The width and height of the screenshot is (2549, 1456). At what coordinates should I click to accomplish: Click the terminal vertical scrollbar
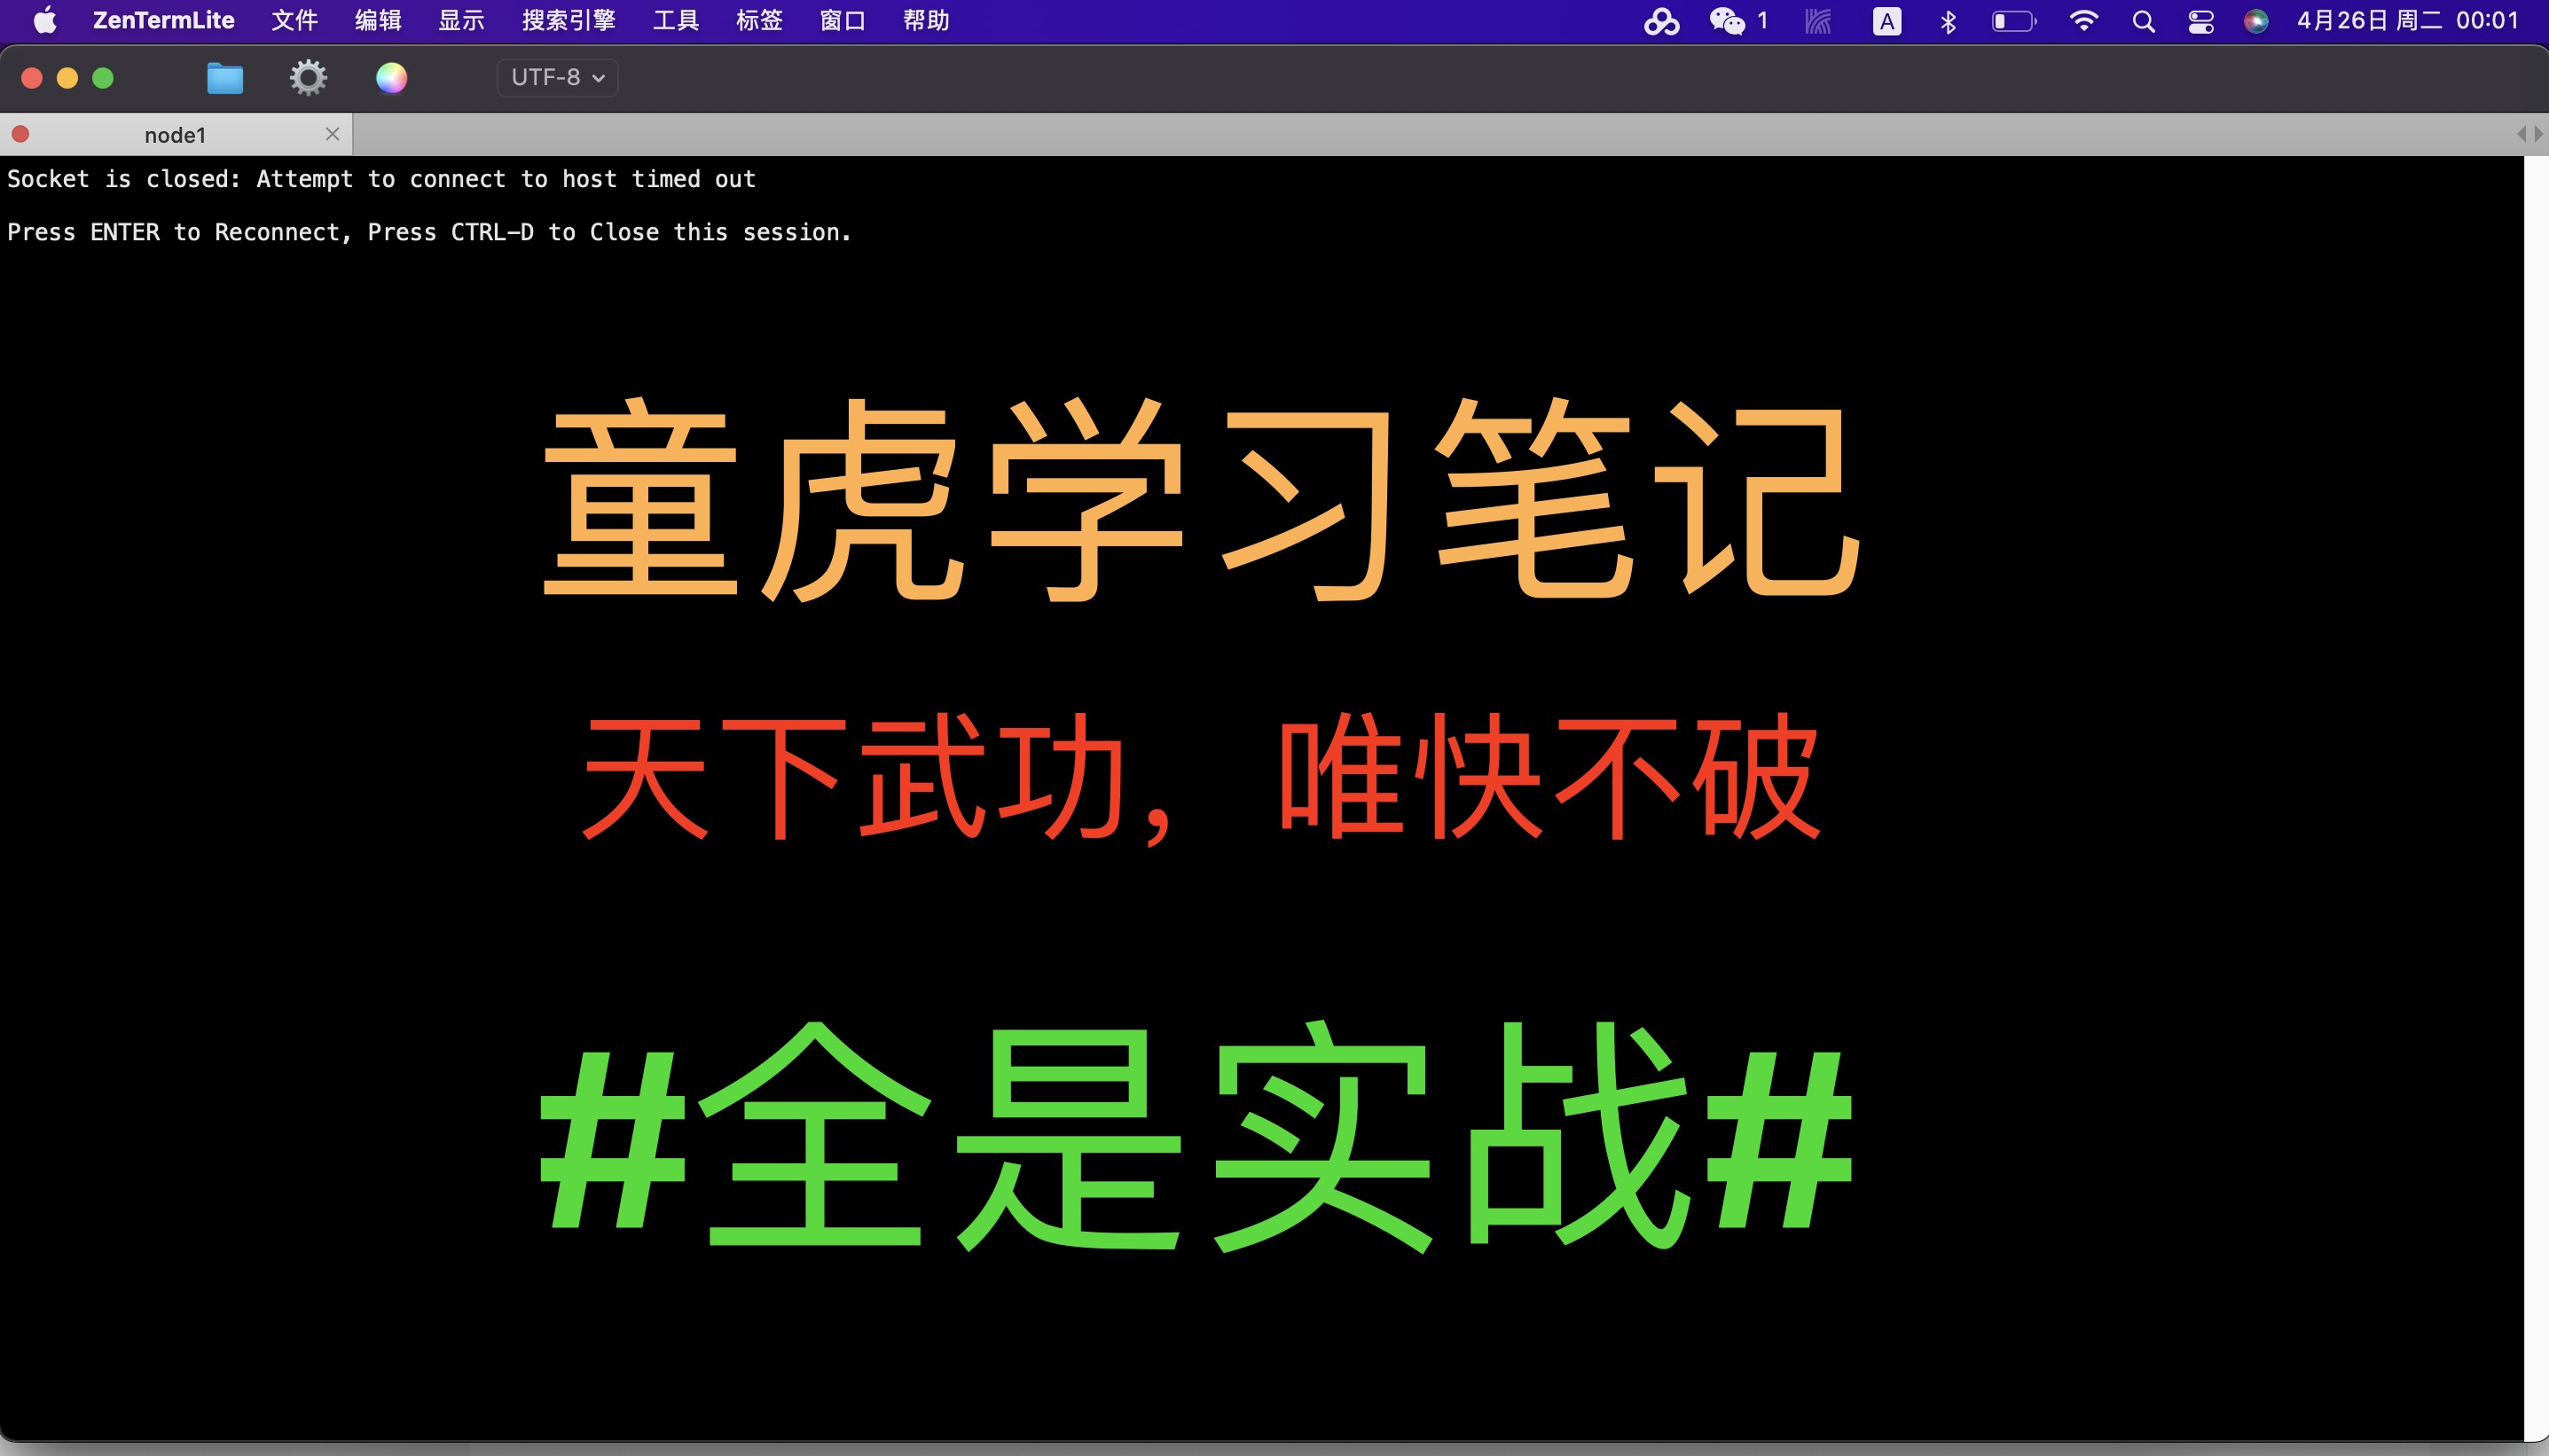(x=2535, y=800)
